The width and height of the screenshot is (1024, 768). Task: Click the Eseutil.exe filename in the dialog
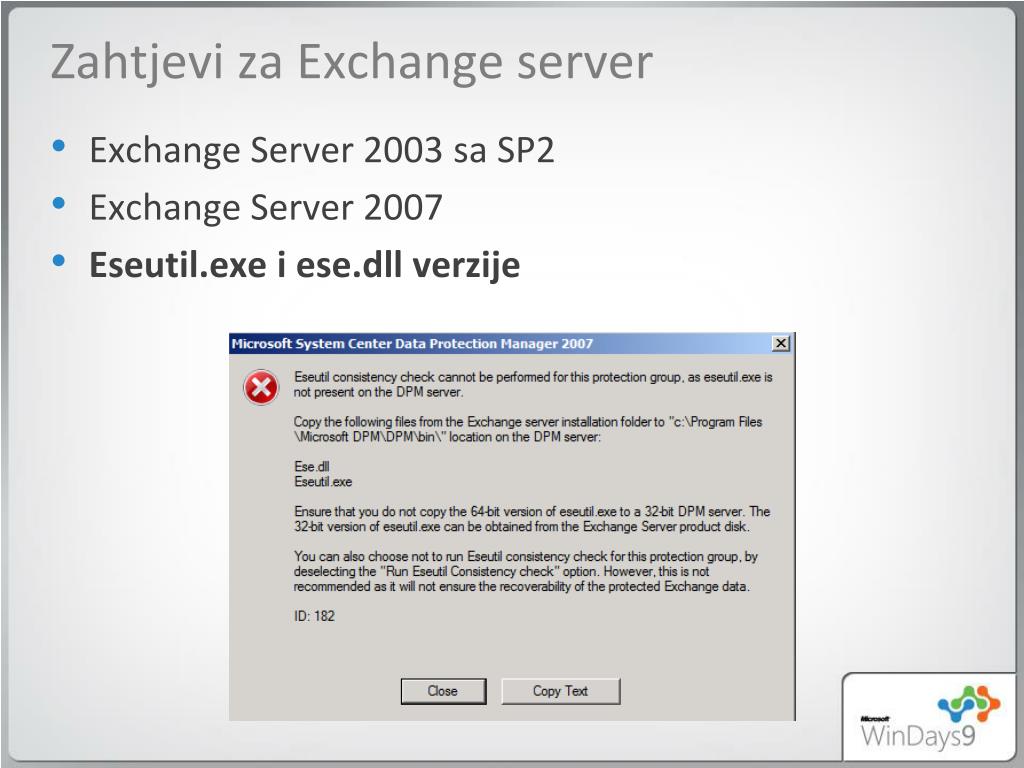click(323, 482)
